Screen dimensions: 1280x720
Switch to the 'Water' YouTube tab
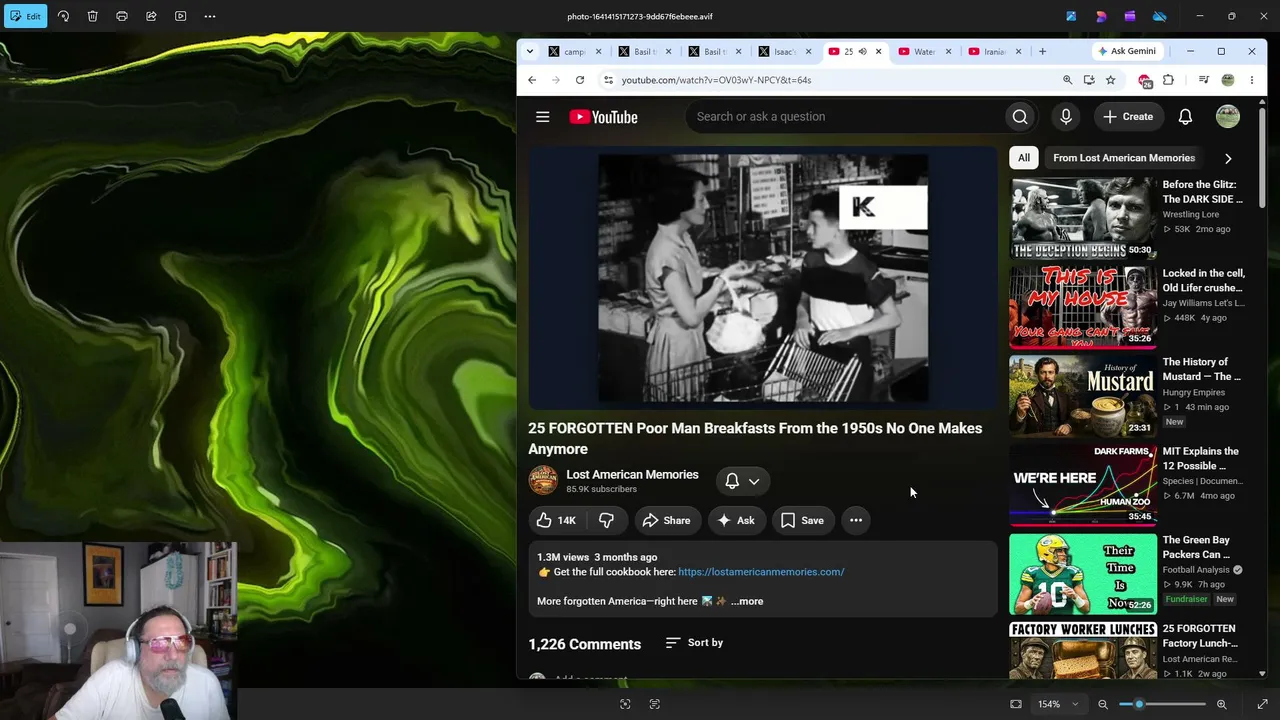925,51
